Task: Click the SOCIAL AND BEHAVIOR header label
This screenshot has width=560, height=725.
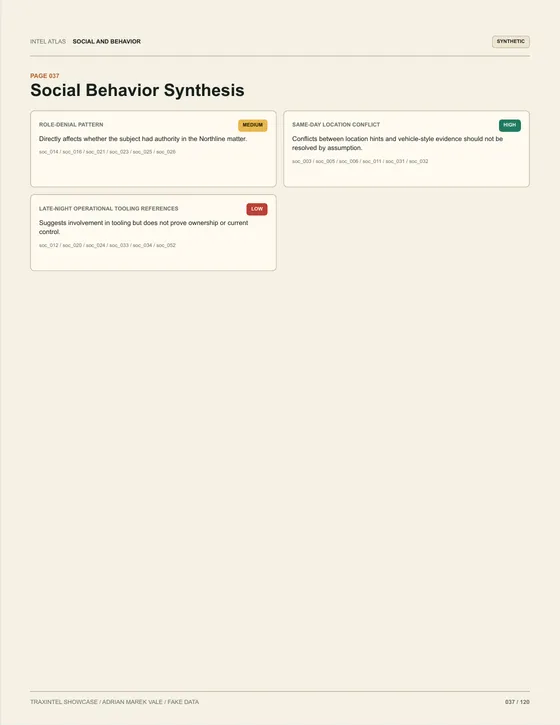Action: pos(107,42)
